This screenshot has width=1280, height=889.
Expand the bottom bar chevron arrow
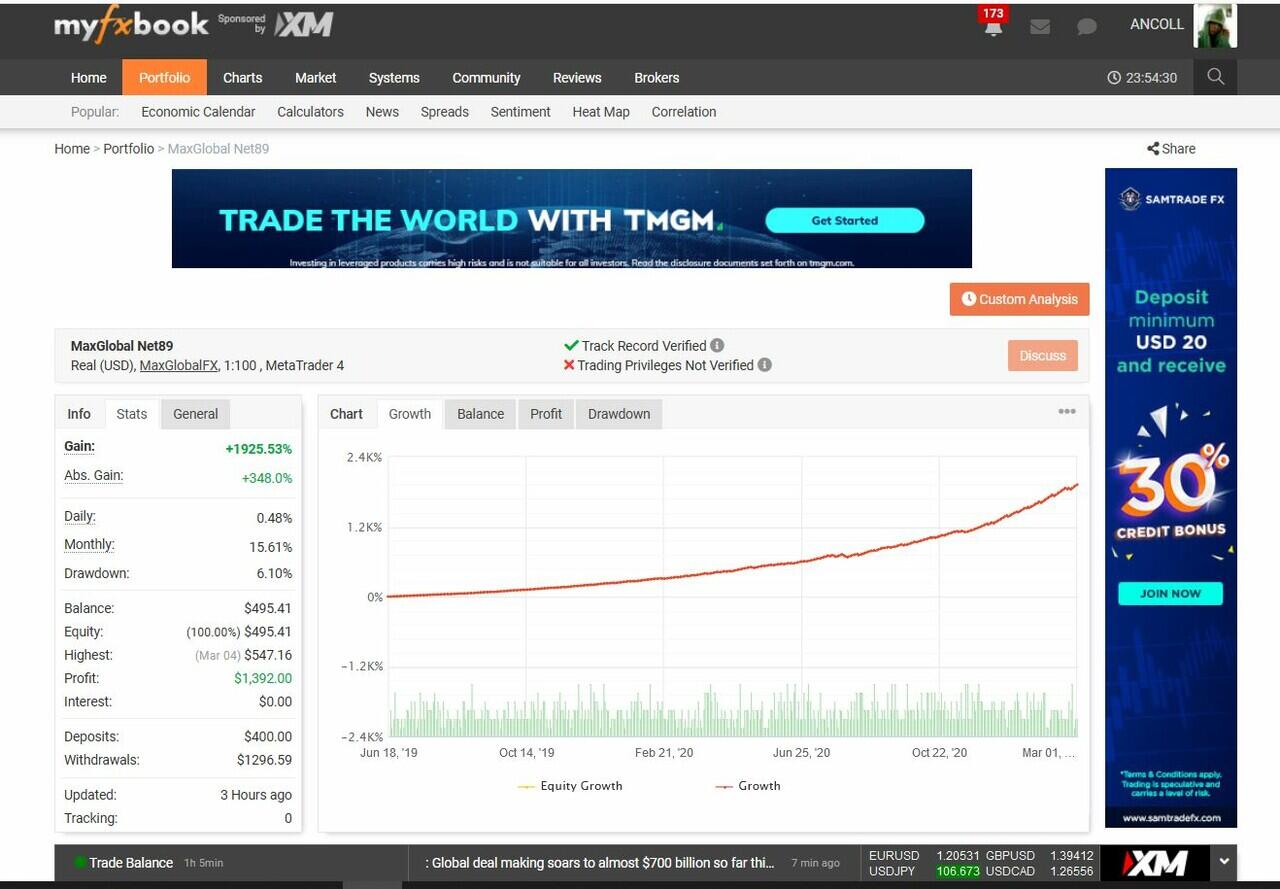1224,861
